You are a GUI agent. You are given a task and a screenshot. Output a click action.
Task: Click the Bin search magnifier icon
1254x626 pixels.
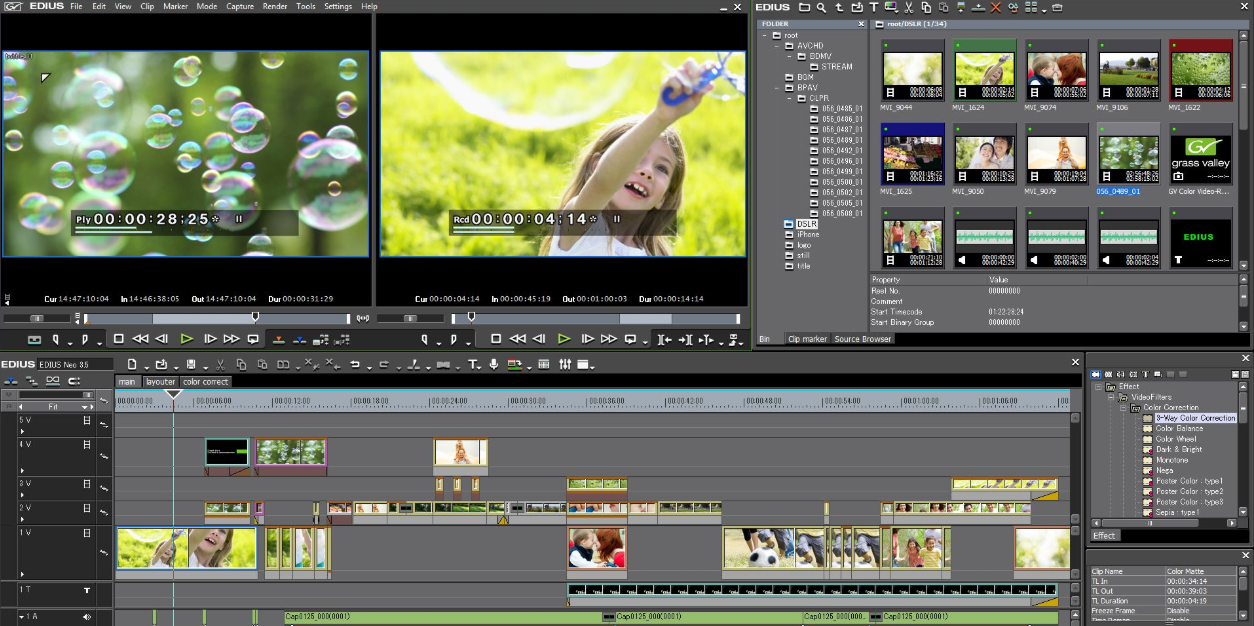(x=821, y=8)
